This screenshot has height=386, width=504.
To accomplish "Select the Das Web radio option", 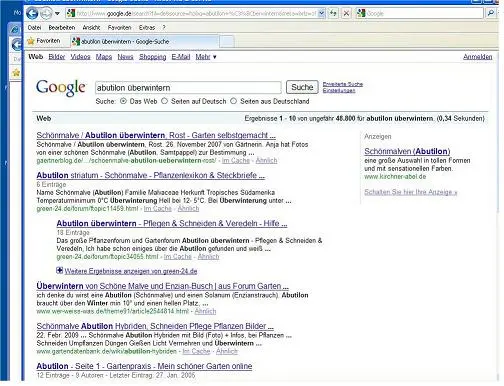I will 123,101.
